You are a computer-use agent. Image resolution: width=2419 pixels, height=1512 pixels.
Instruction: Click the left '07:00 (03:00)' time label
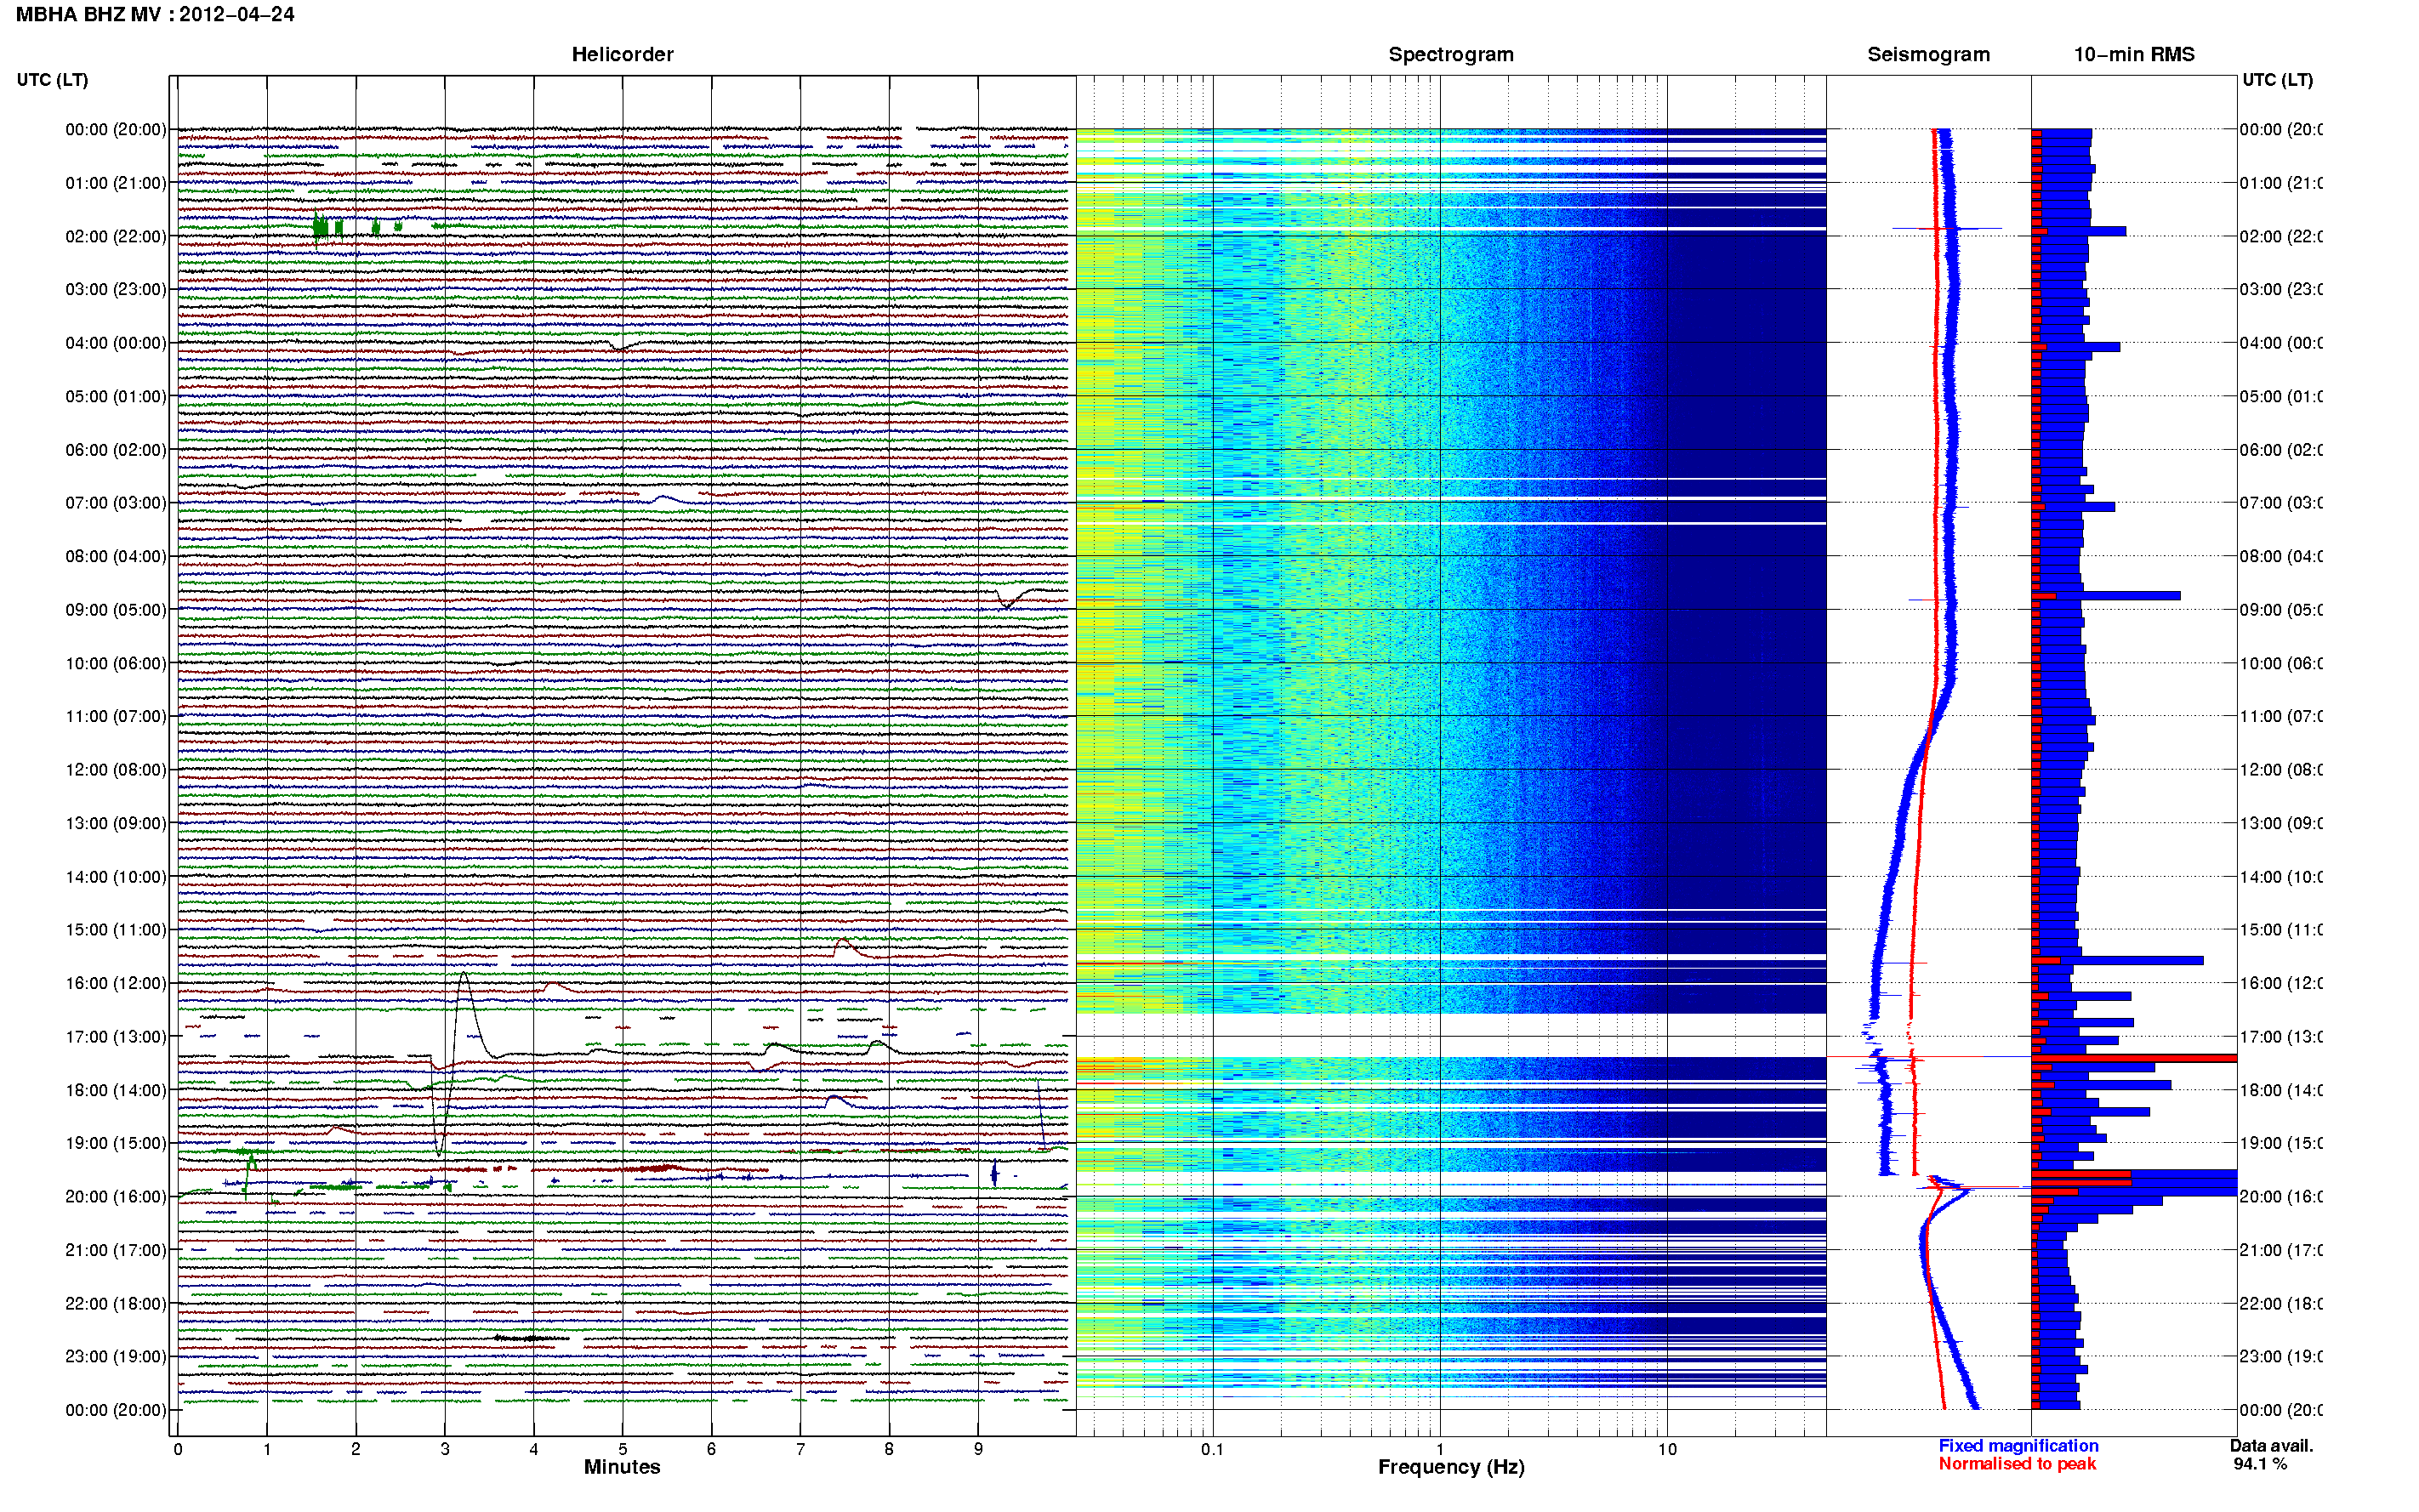coord(116,502)
